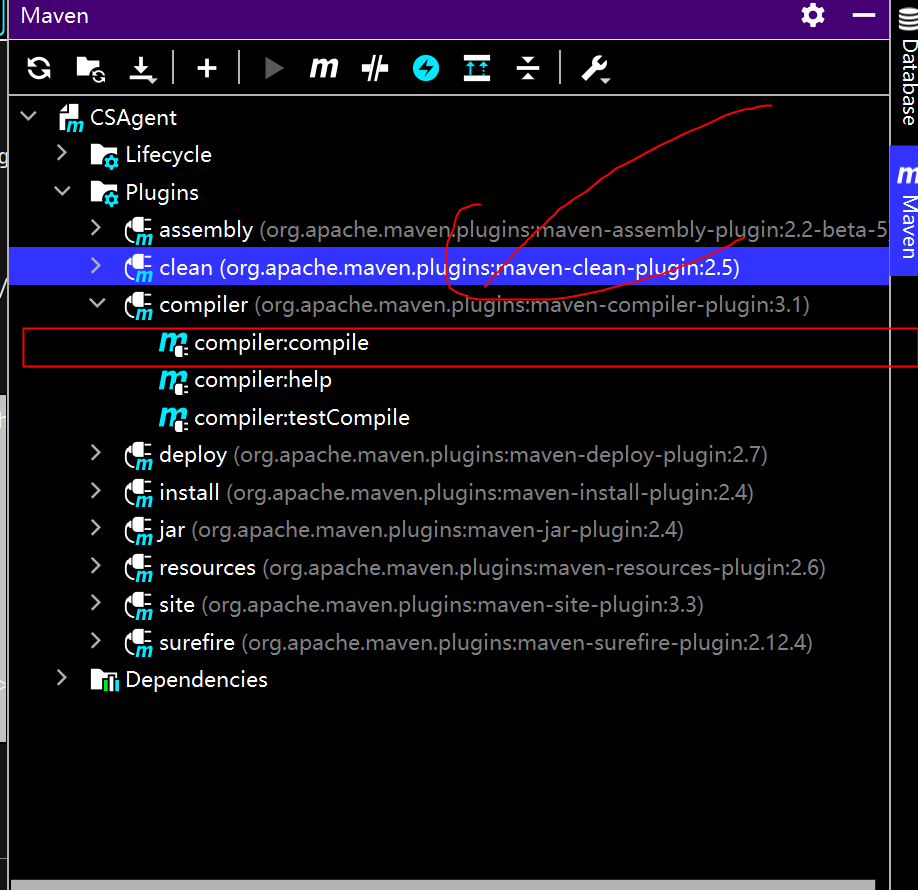The height and width of the screenshot is (890, 918).
Task: Expand the Dependencies node
Action: [x=62, y=678]
